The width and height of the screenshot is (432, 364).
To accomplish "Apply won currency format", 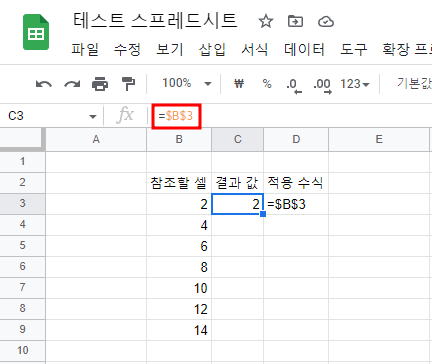I will click(x=239, y=83).
